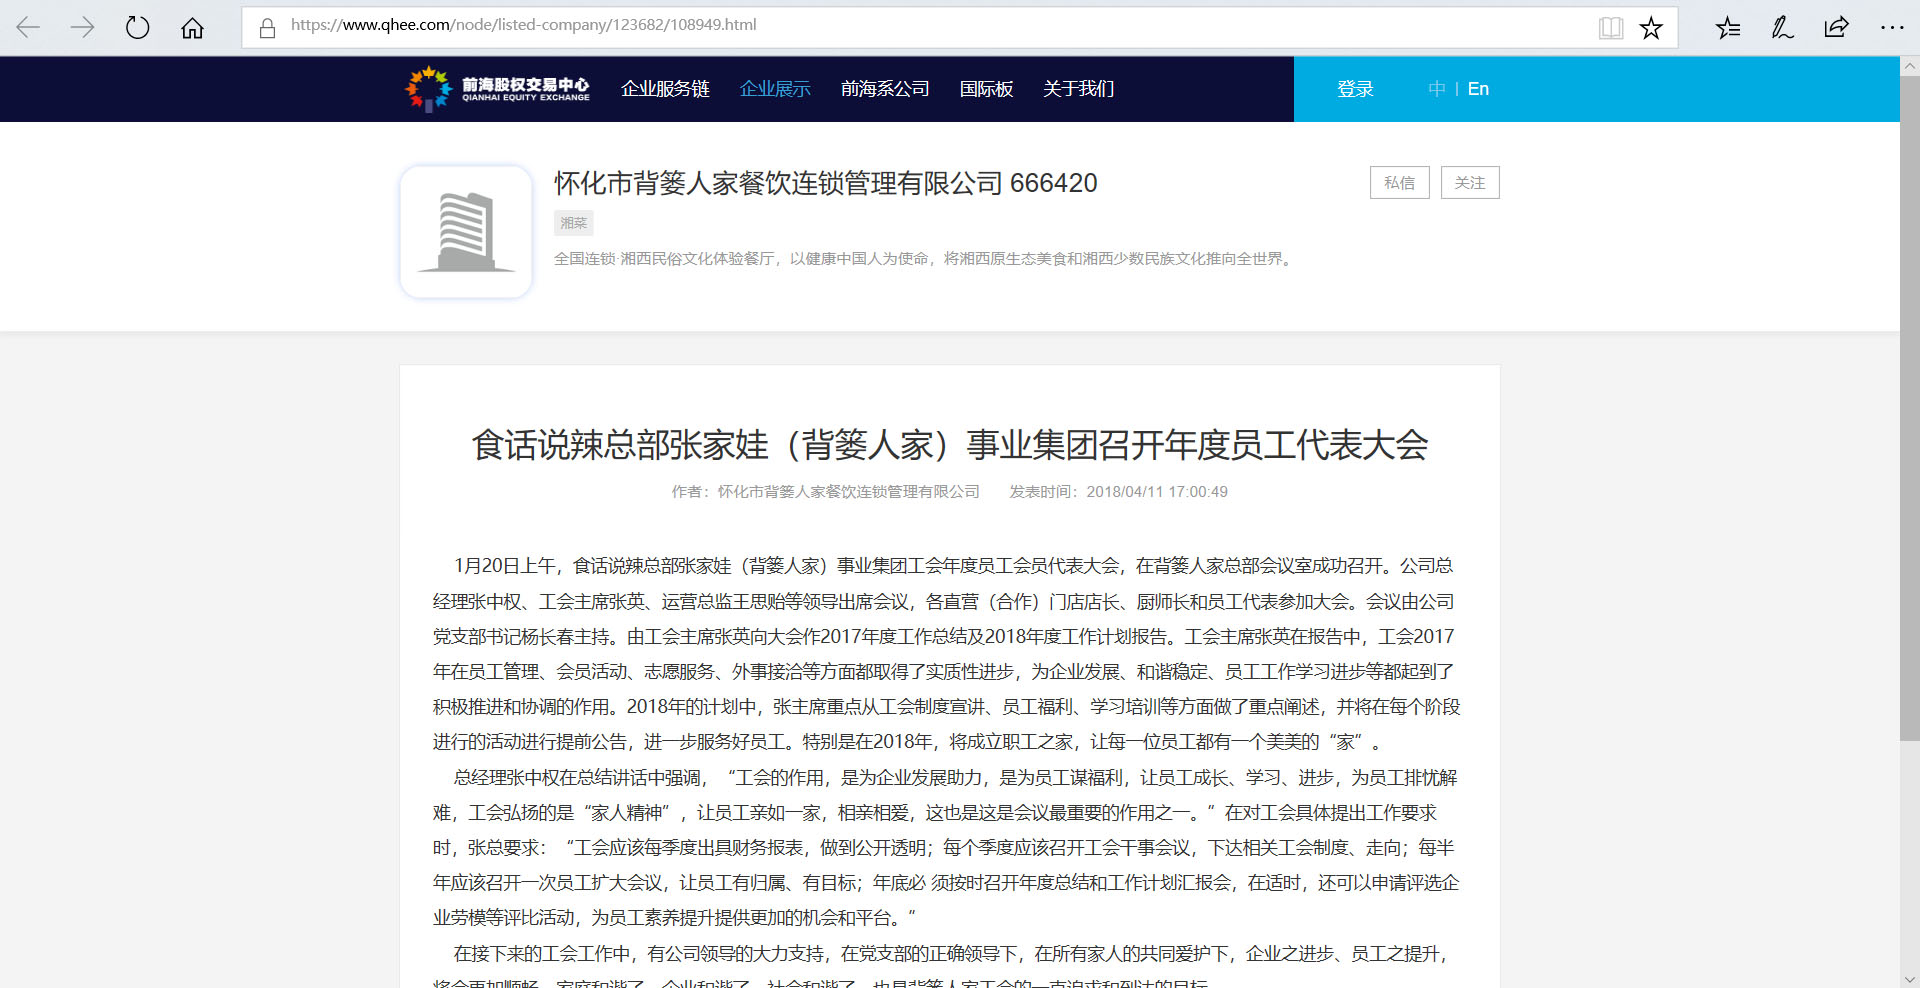Click the browser forward arrow
This screenshot has height=988, width=1920.
(x=82, y=27)
